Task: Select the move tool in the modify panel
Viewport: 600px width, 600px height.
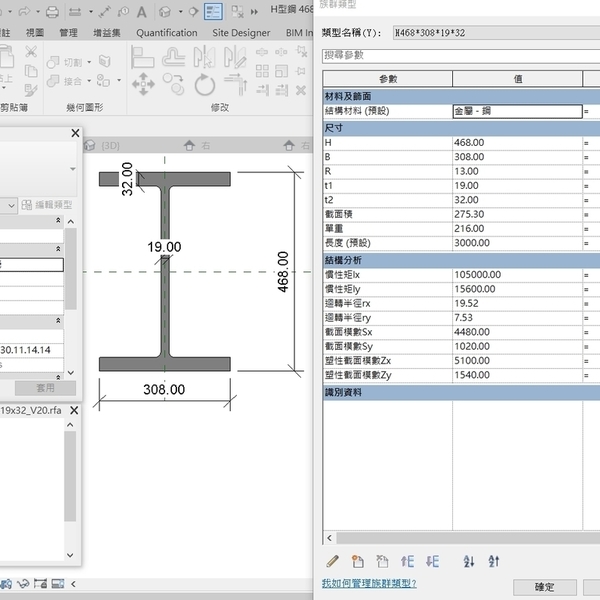Action: click(143, 83)
